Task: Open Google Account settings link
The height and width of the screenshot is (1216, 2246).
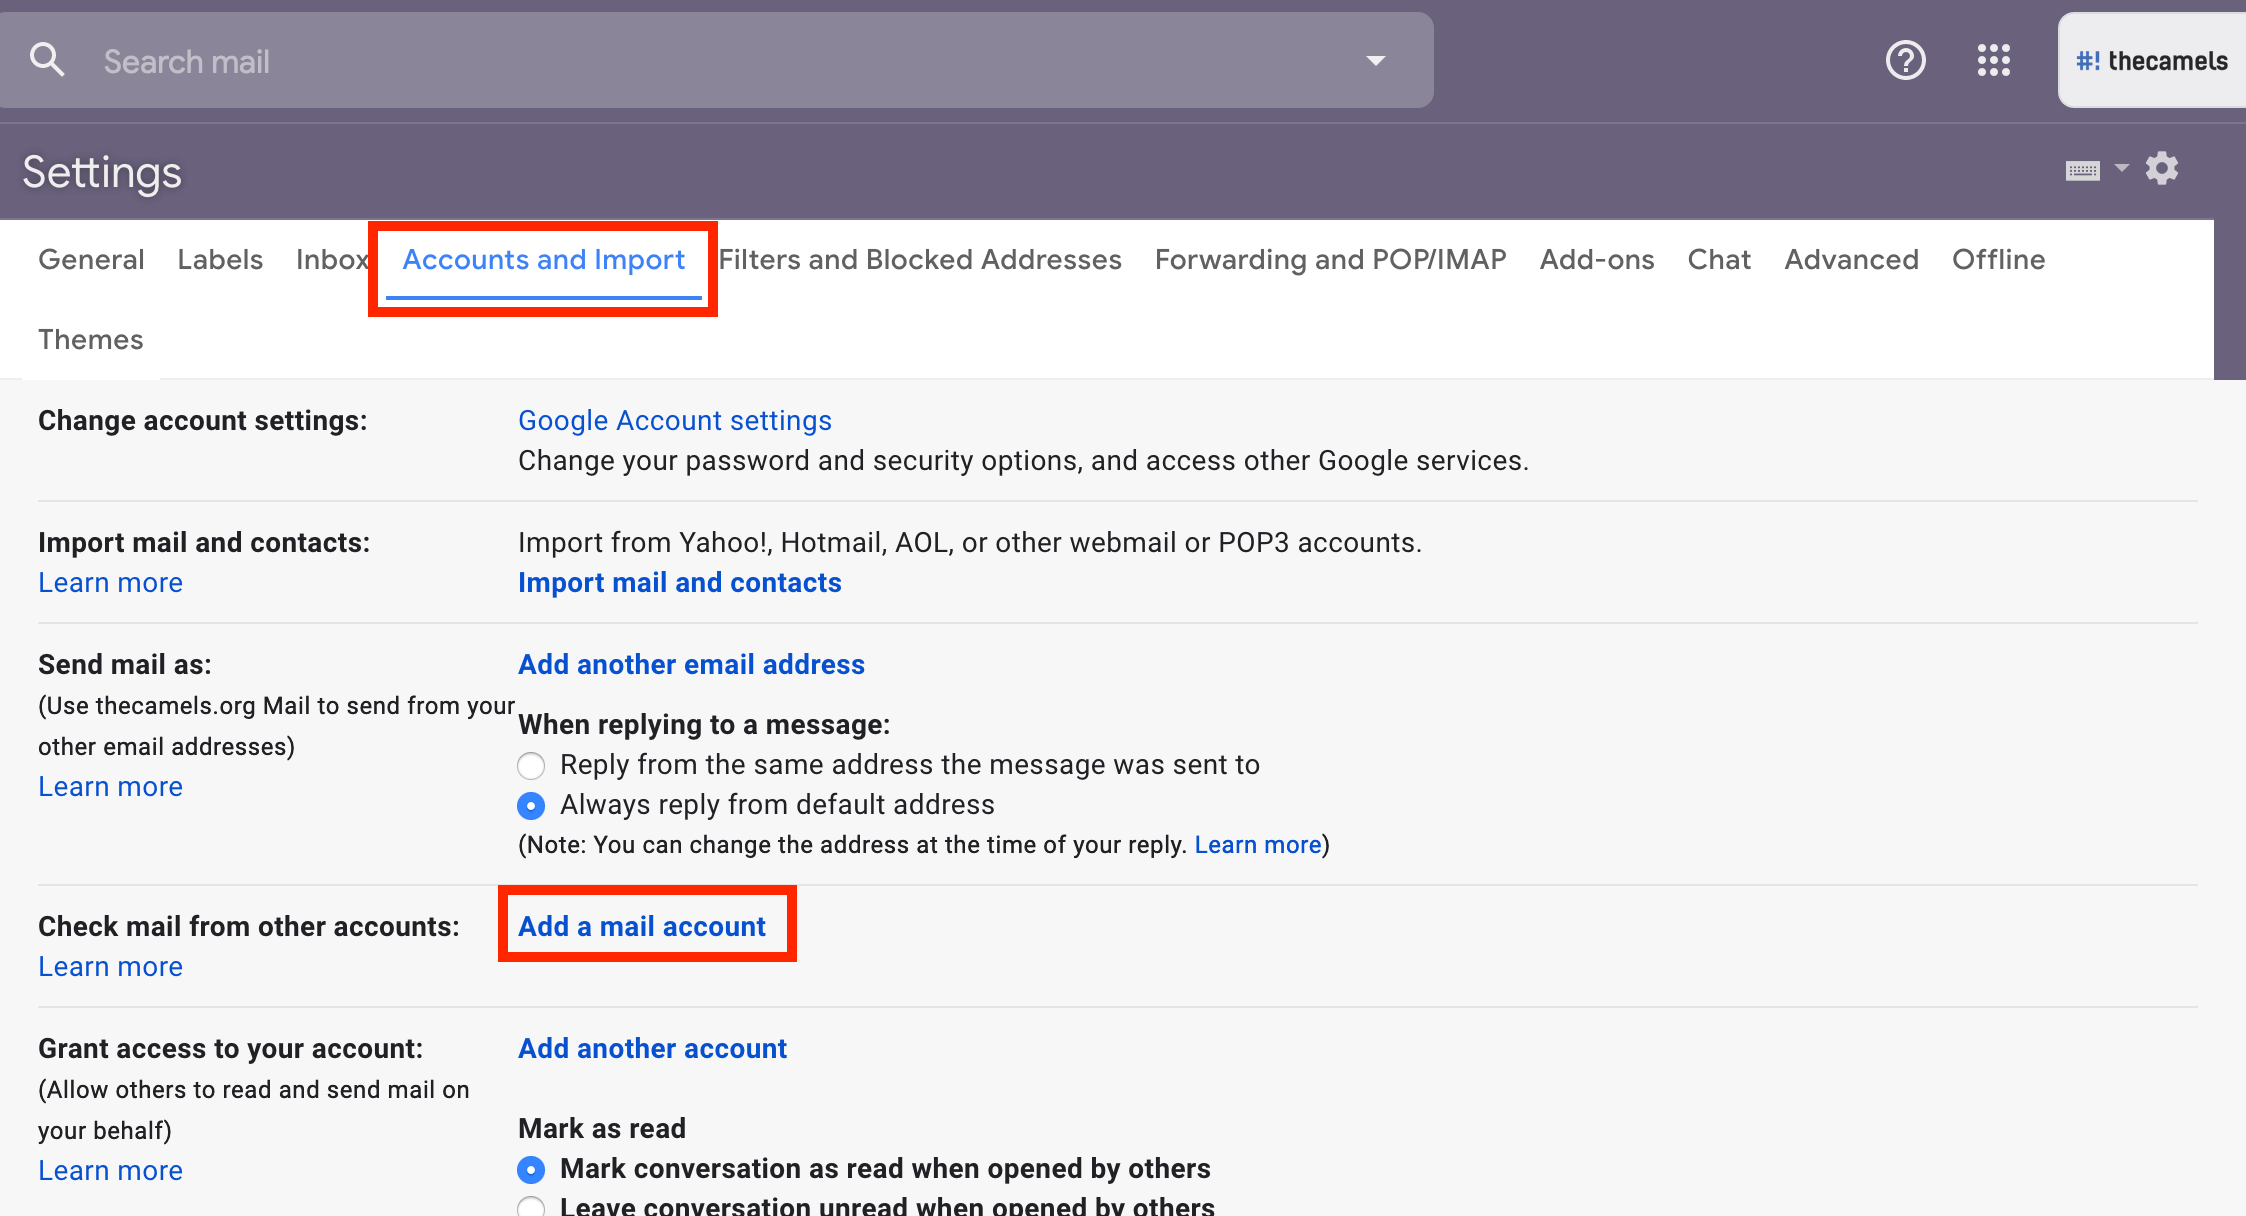Action: (x=675, y=420)
